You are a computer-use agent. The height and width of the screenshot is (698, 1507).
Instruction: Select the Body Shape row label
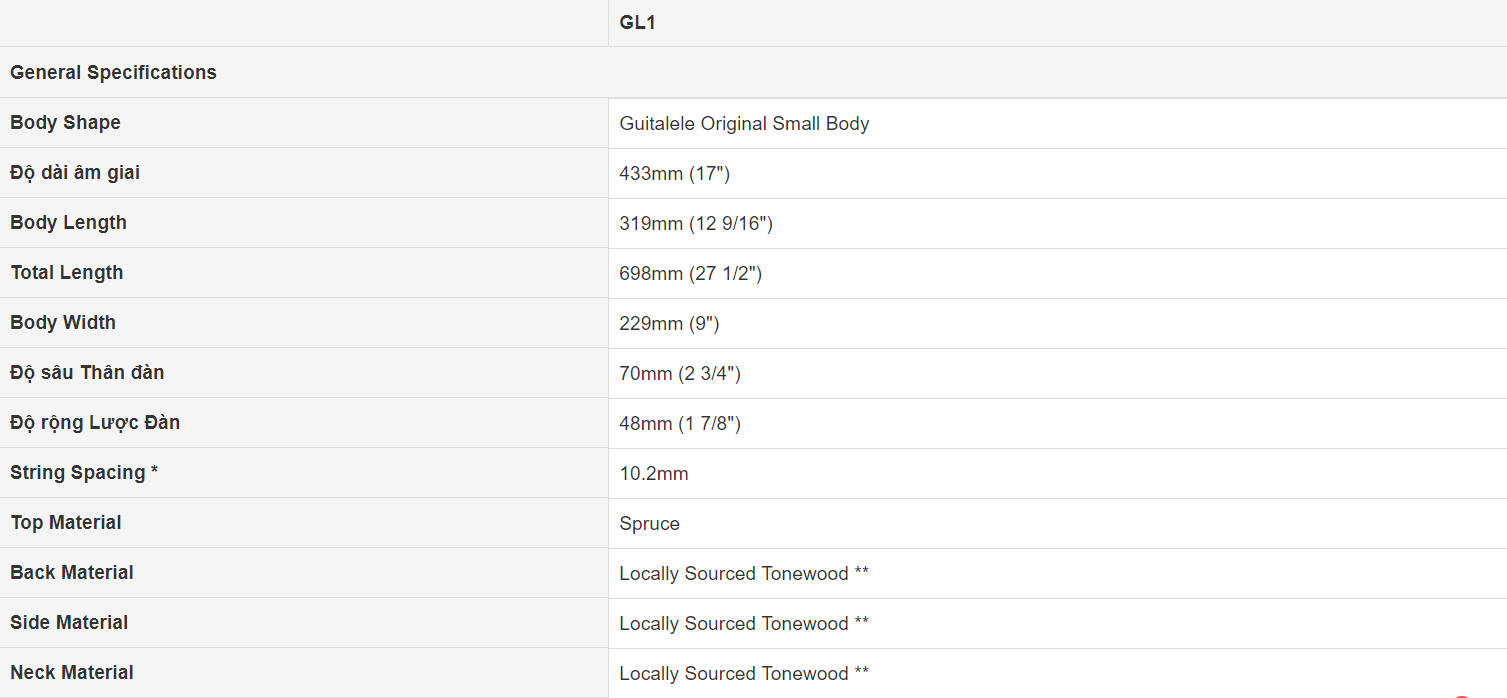pyautogui.click(x=65, y=122)
